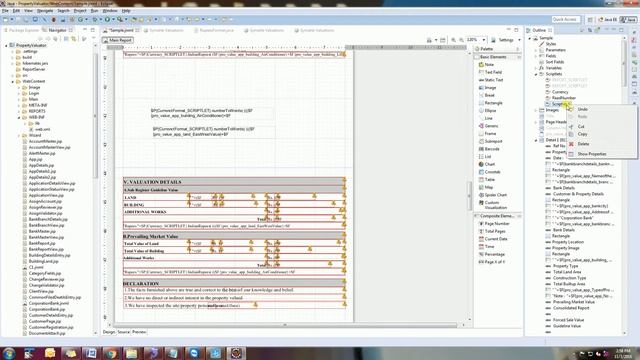Open the Navigate menu

[45, 11]
